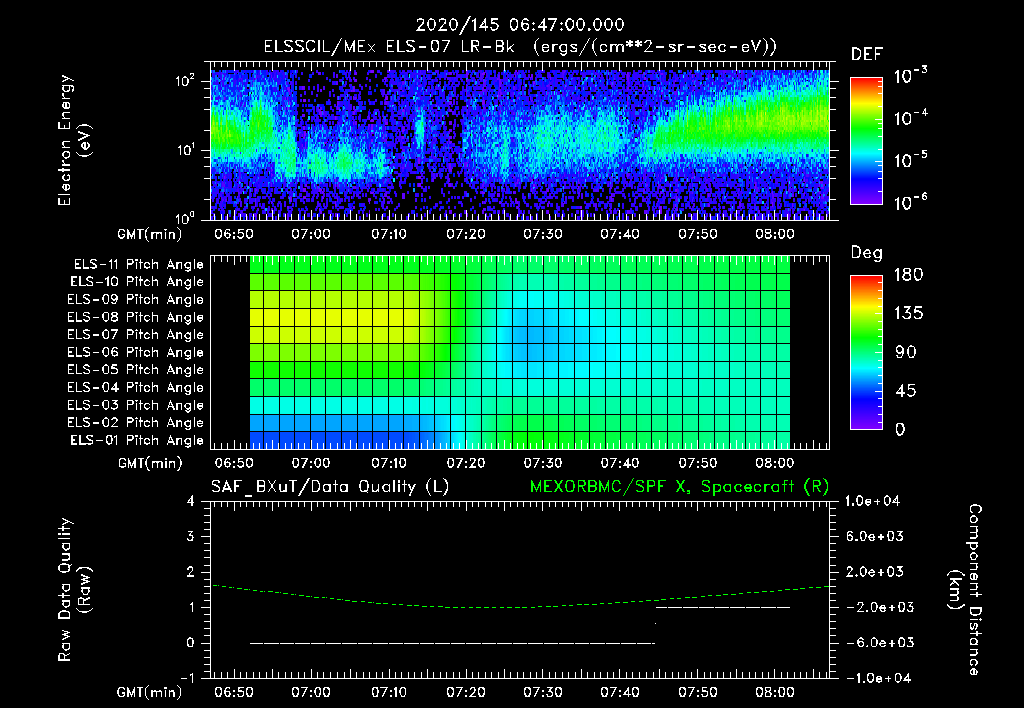Screen dimensions: 1024x708
Task: Click the green MEXORBMC/SPF X, Spacecraft legend
Action: (x=679, y=487)
